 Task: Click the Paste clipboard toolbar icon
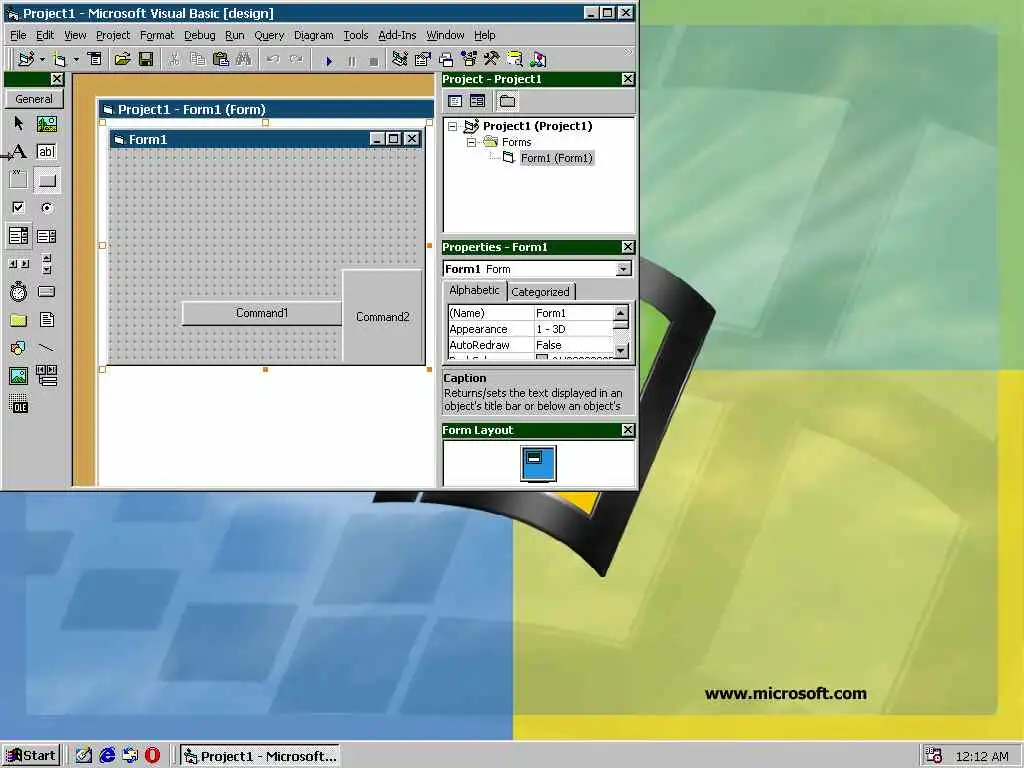tap(221, 59)
